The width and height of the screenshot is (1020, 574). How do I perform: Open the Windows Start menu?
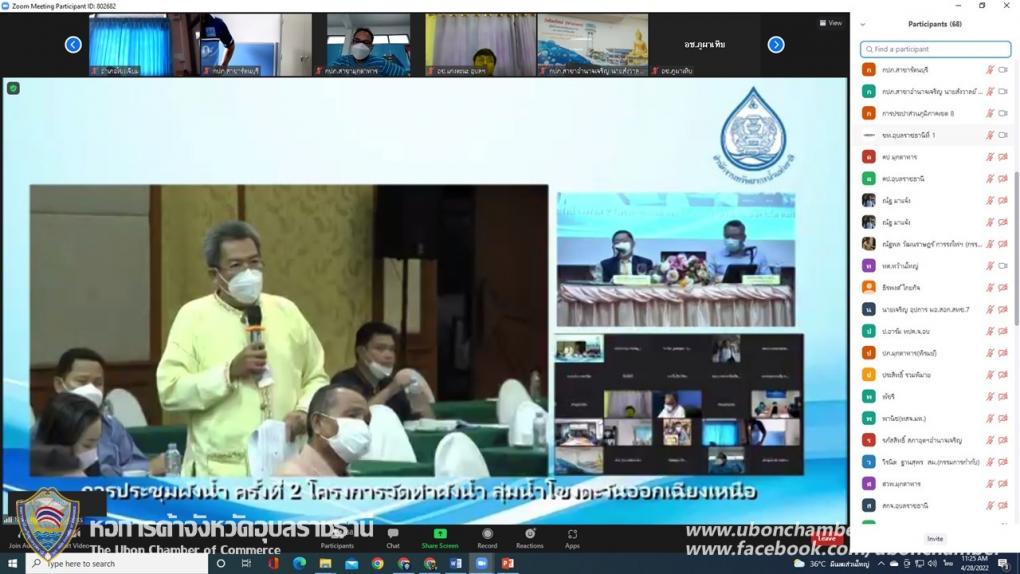pos(12,563)
